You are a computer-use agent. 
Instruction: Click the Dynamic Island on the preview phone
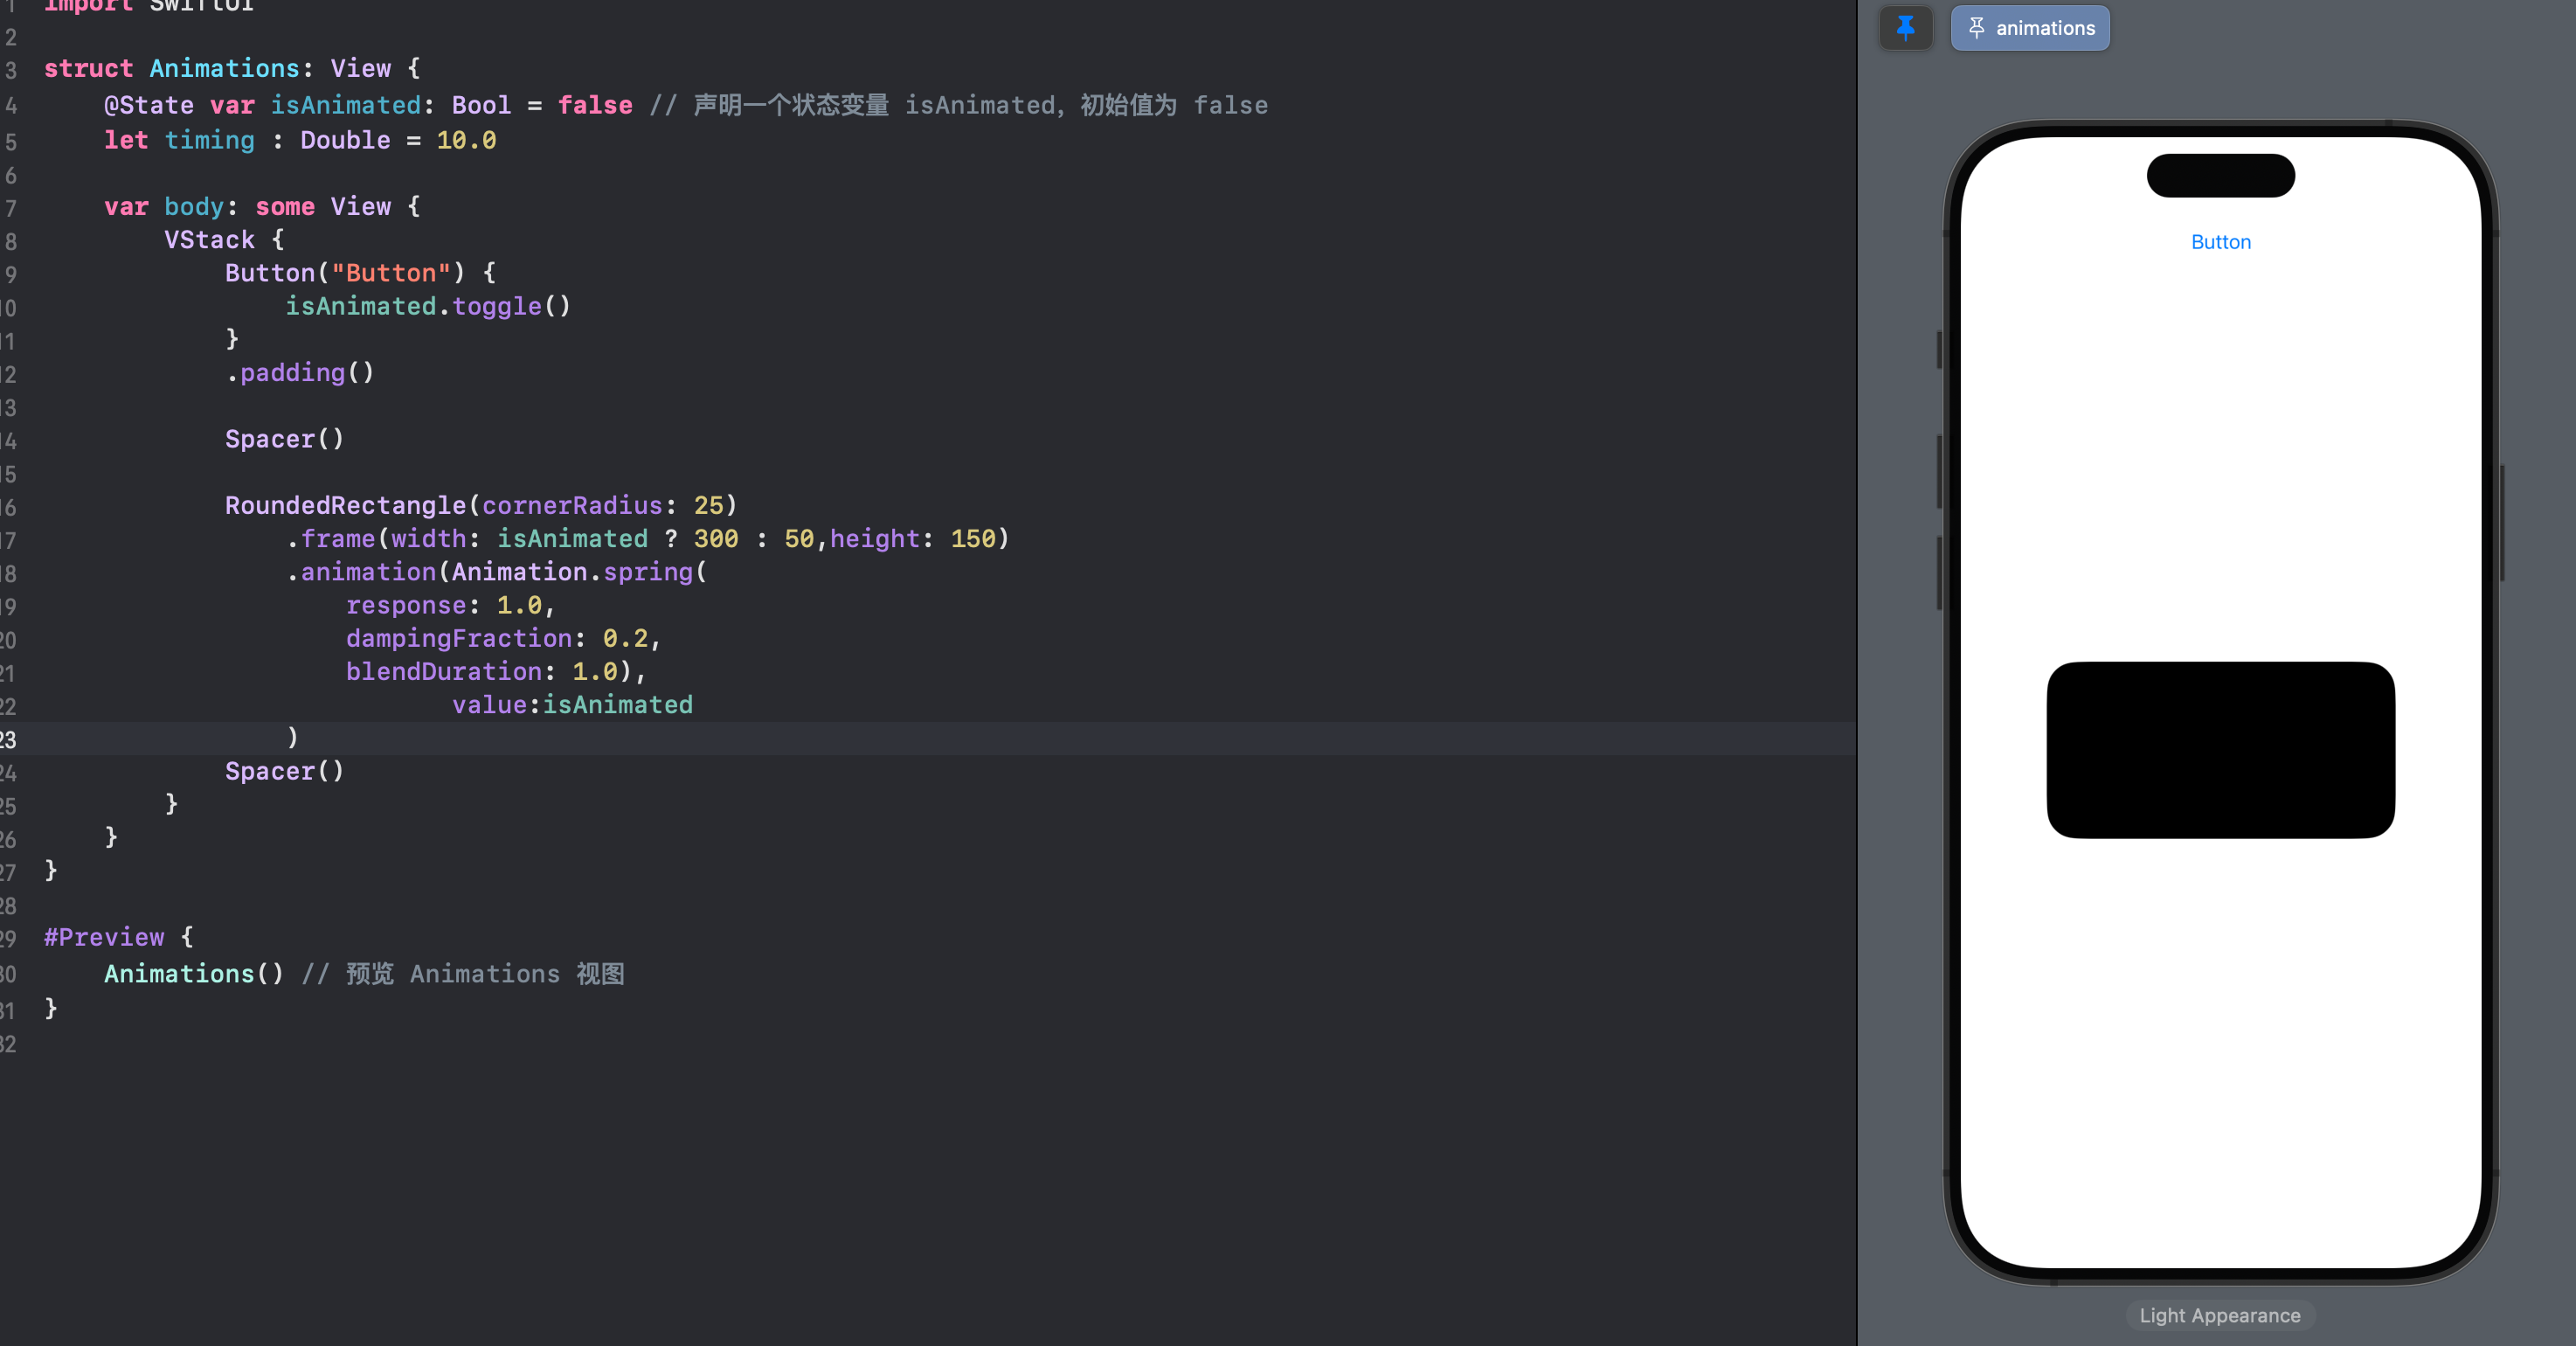click(2221, 176)
